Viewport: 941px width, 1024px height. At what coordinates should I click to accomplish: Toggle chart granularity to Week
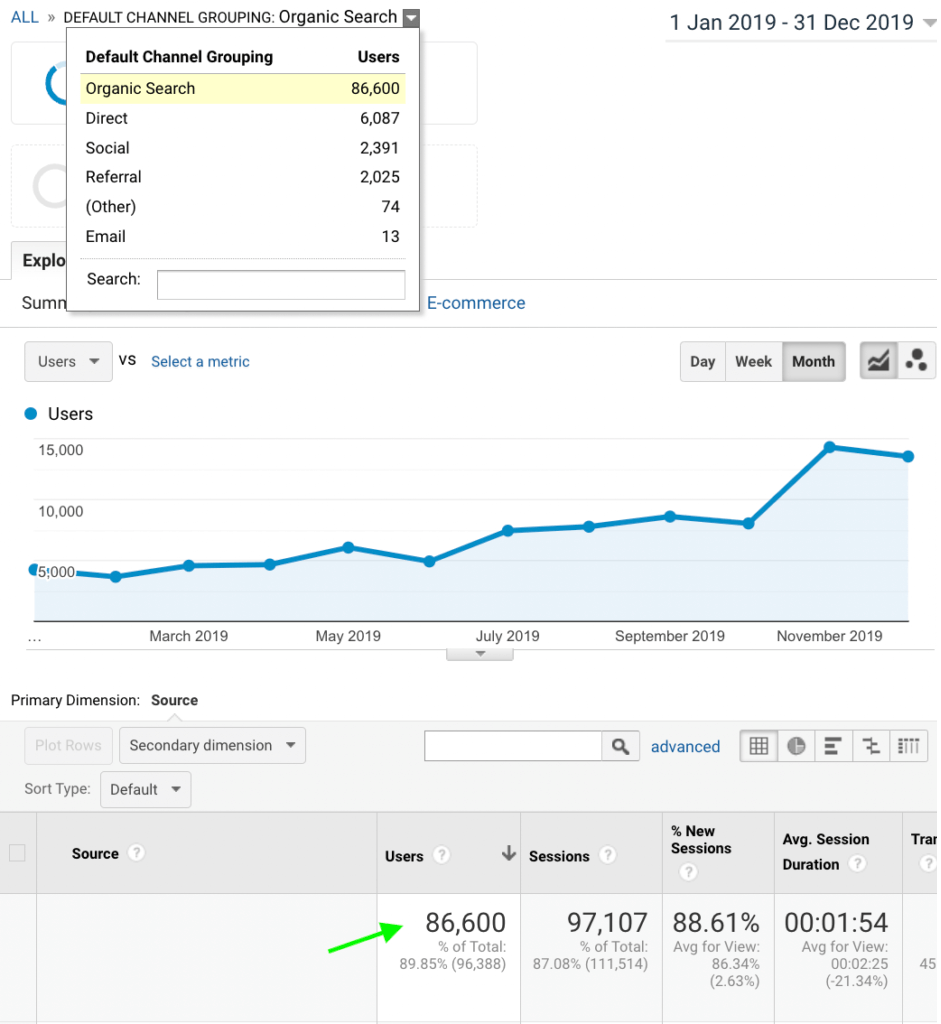753,362
